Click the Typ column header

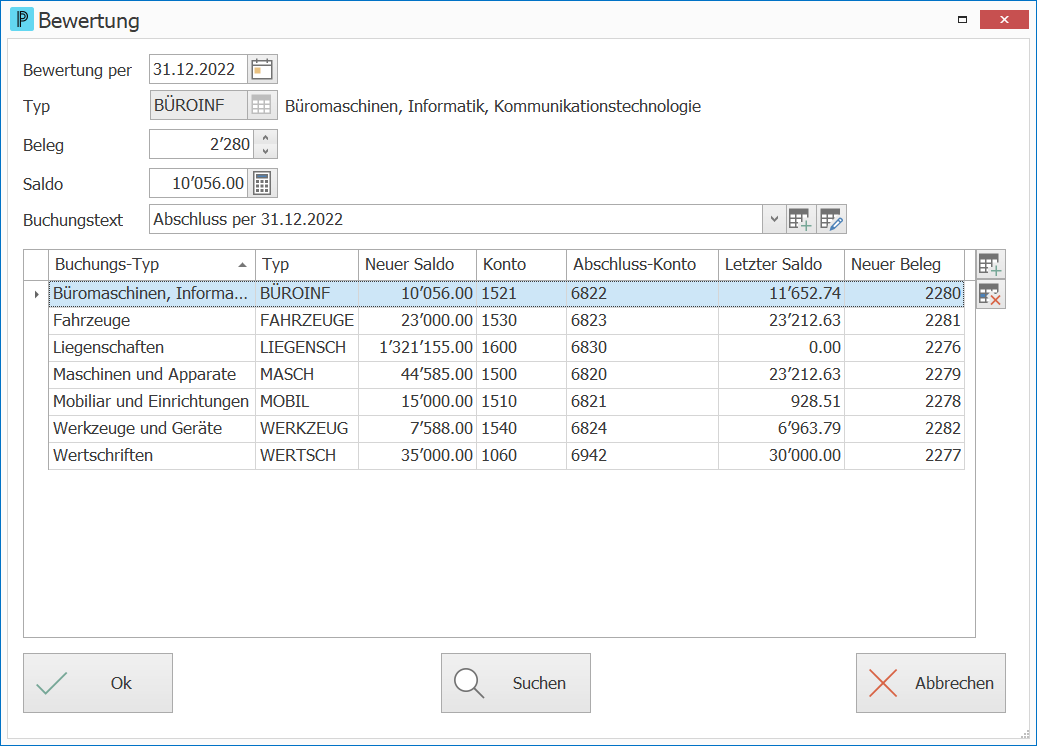[307, 265]
